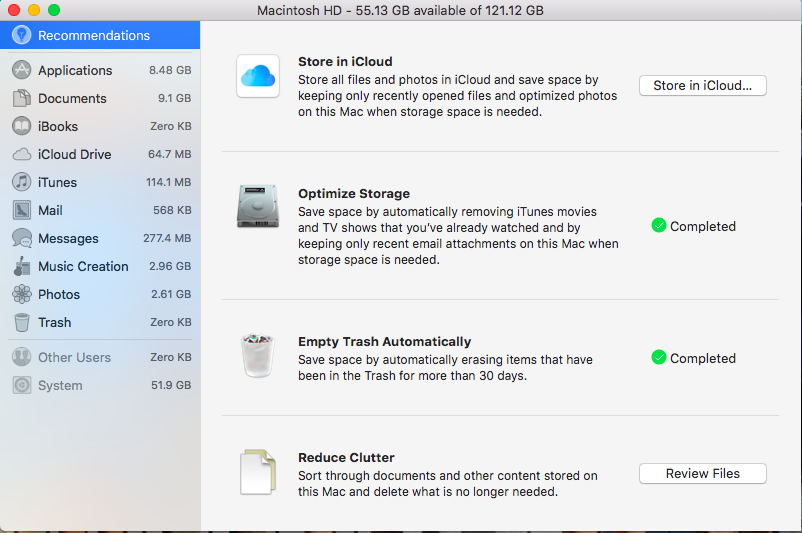Click the iCloud cloud app icon
802x533 pixels.
(x=258, y=76)
